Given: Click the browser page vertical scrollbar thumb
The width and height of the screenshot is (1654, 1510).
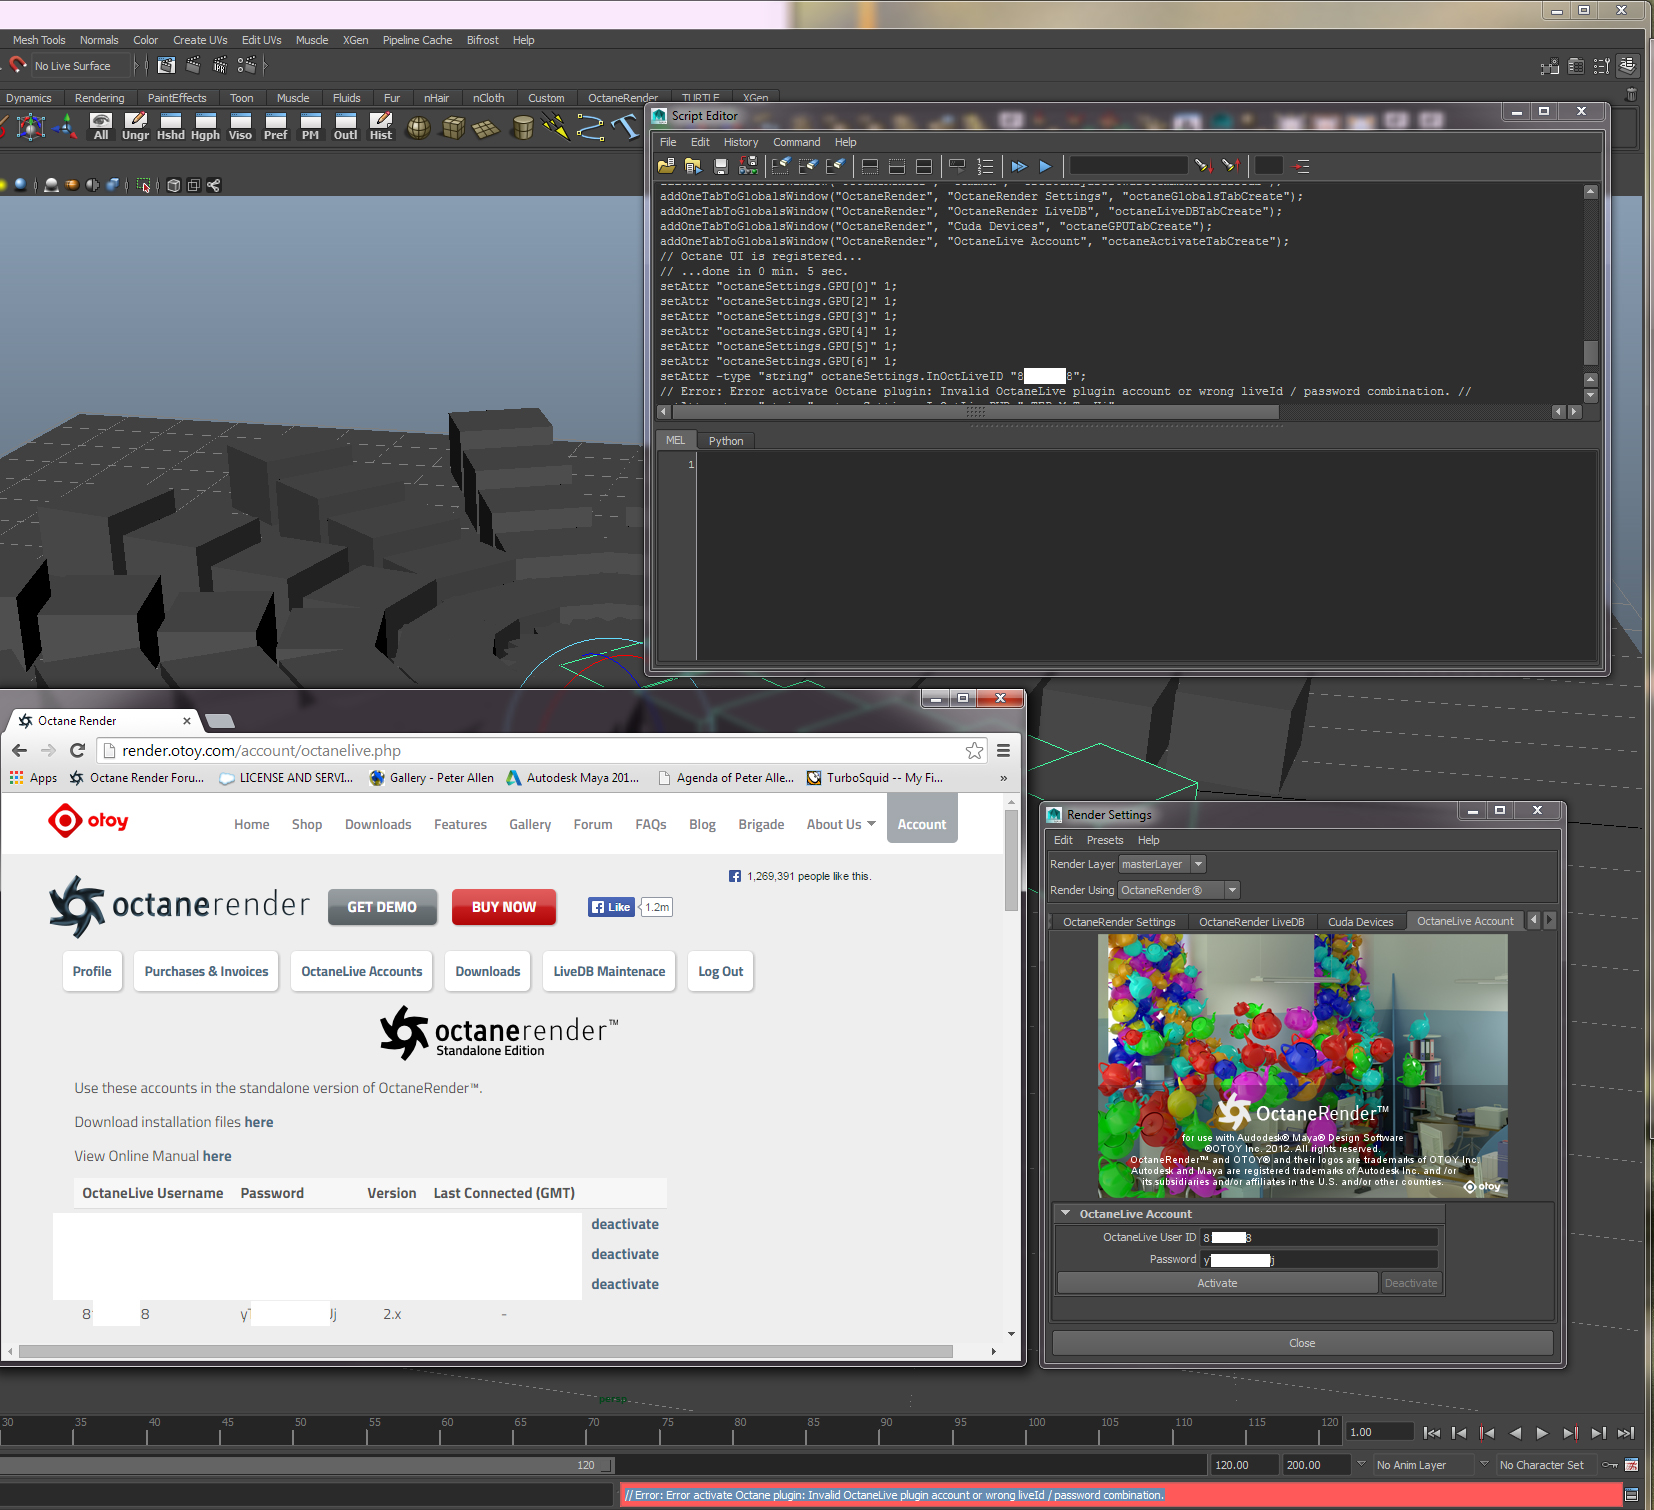Looking at the screenshot, I should tap(1011, 861).
